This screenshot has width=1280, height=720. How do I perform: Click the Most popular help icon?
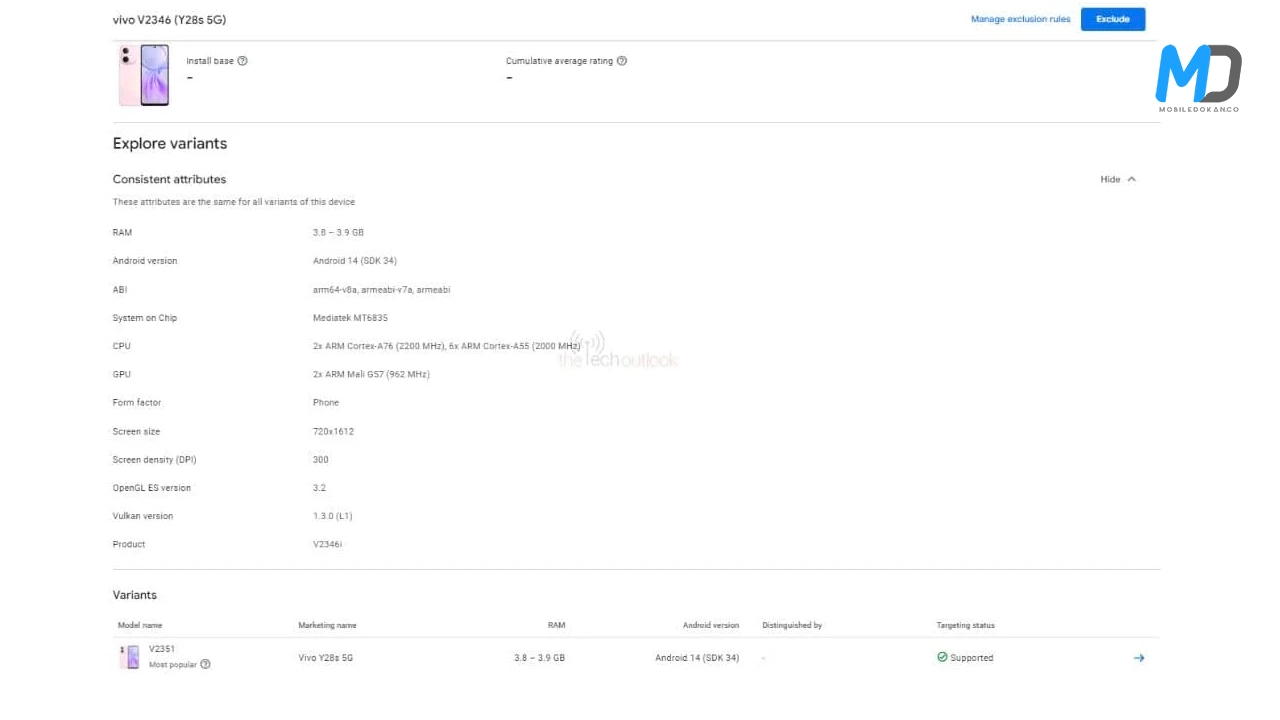click(205, 664)
